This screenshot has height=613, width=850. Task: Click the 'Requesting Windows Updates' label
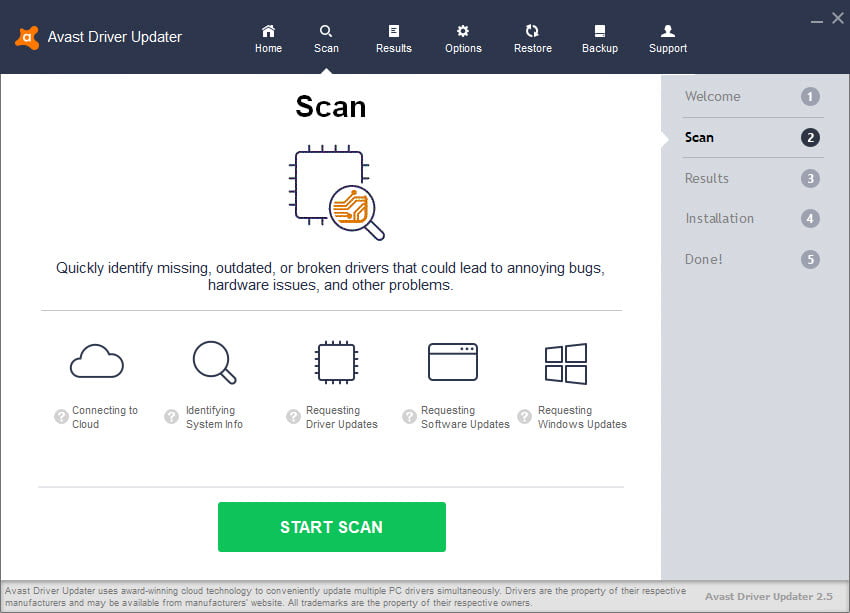point(582,417)
